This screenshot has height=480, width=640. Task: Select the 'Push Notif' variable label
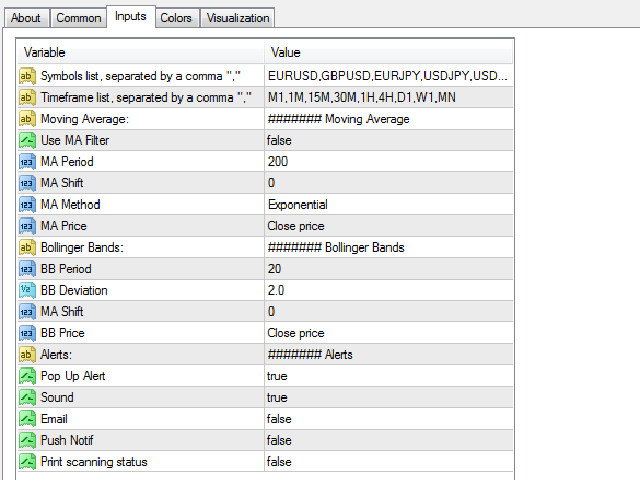[67, 440]
